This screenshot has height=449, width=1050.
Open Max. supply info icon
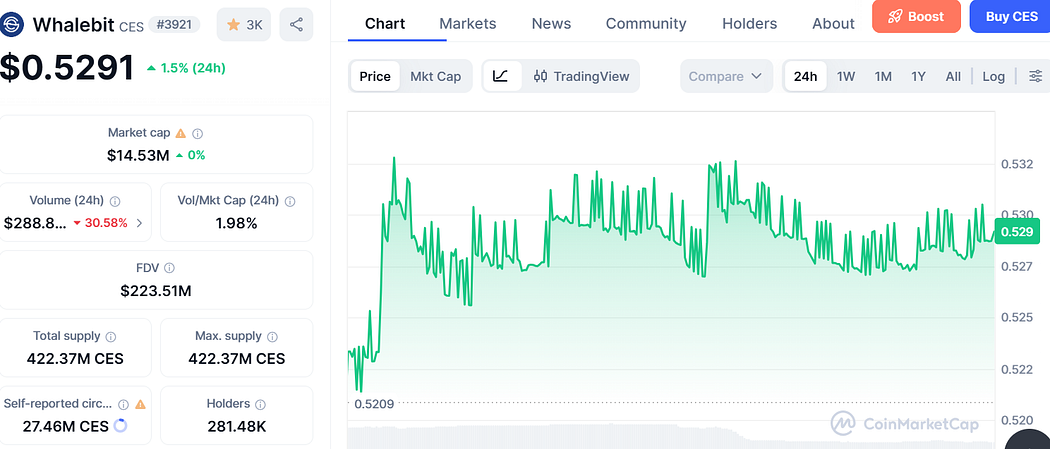[x=273, y=337]
